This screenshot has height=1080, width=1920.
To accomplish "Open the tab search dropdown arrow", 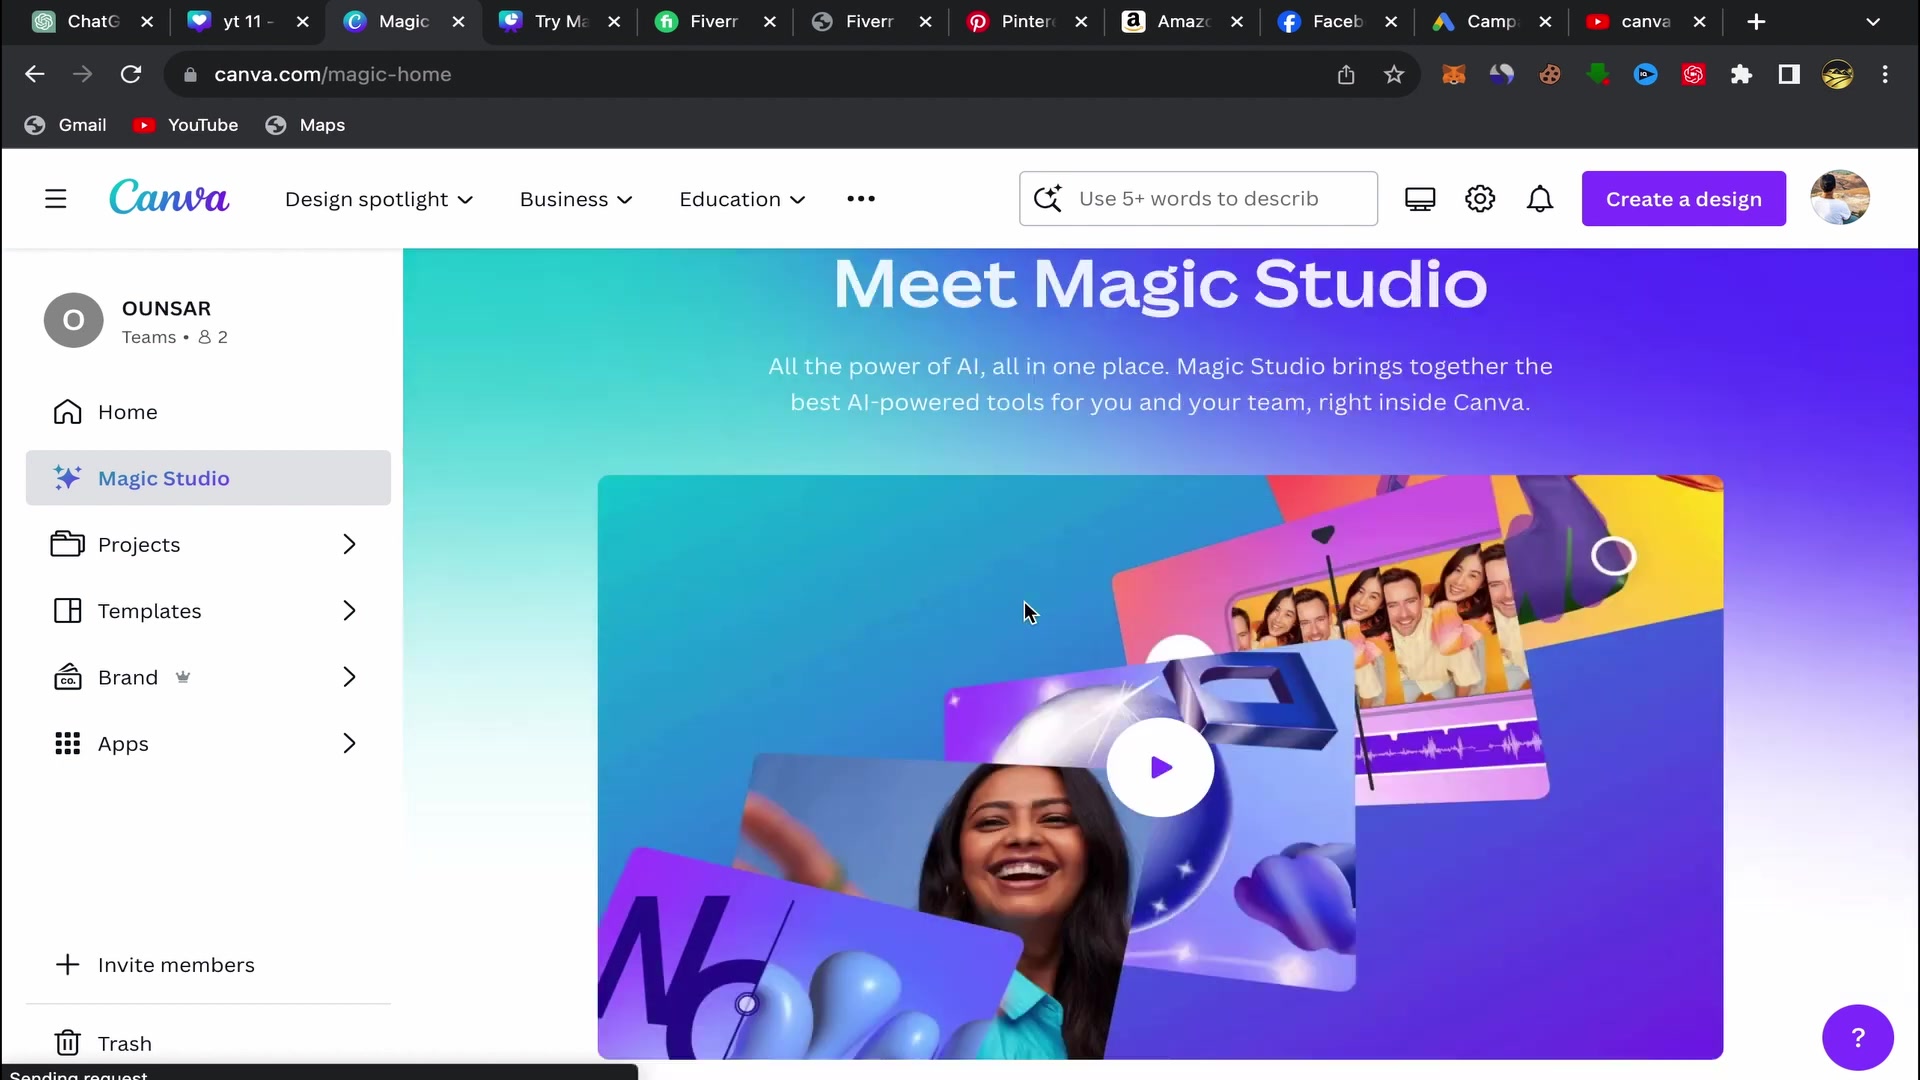I will pos(1873,21).
